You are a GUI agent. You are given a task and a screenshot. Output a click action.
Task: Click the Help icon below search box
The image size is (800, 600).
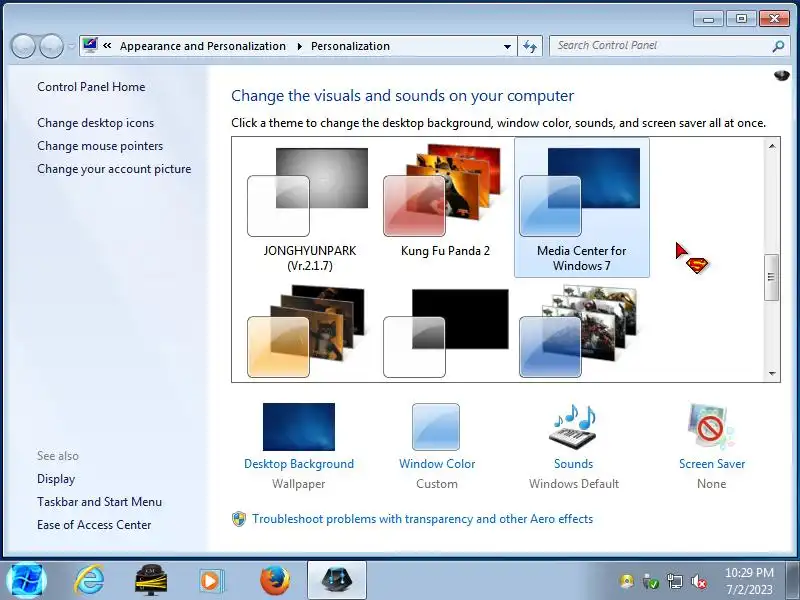click(x=781, y=76)
